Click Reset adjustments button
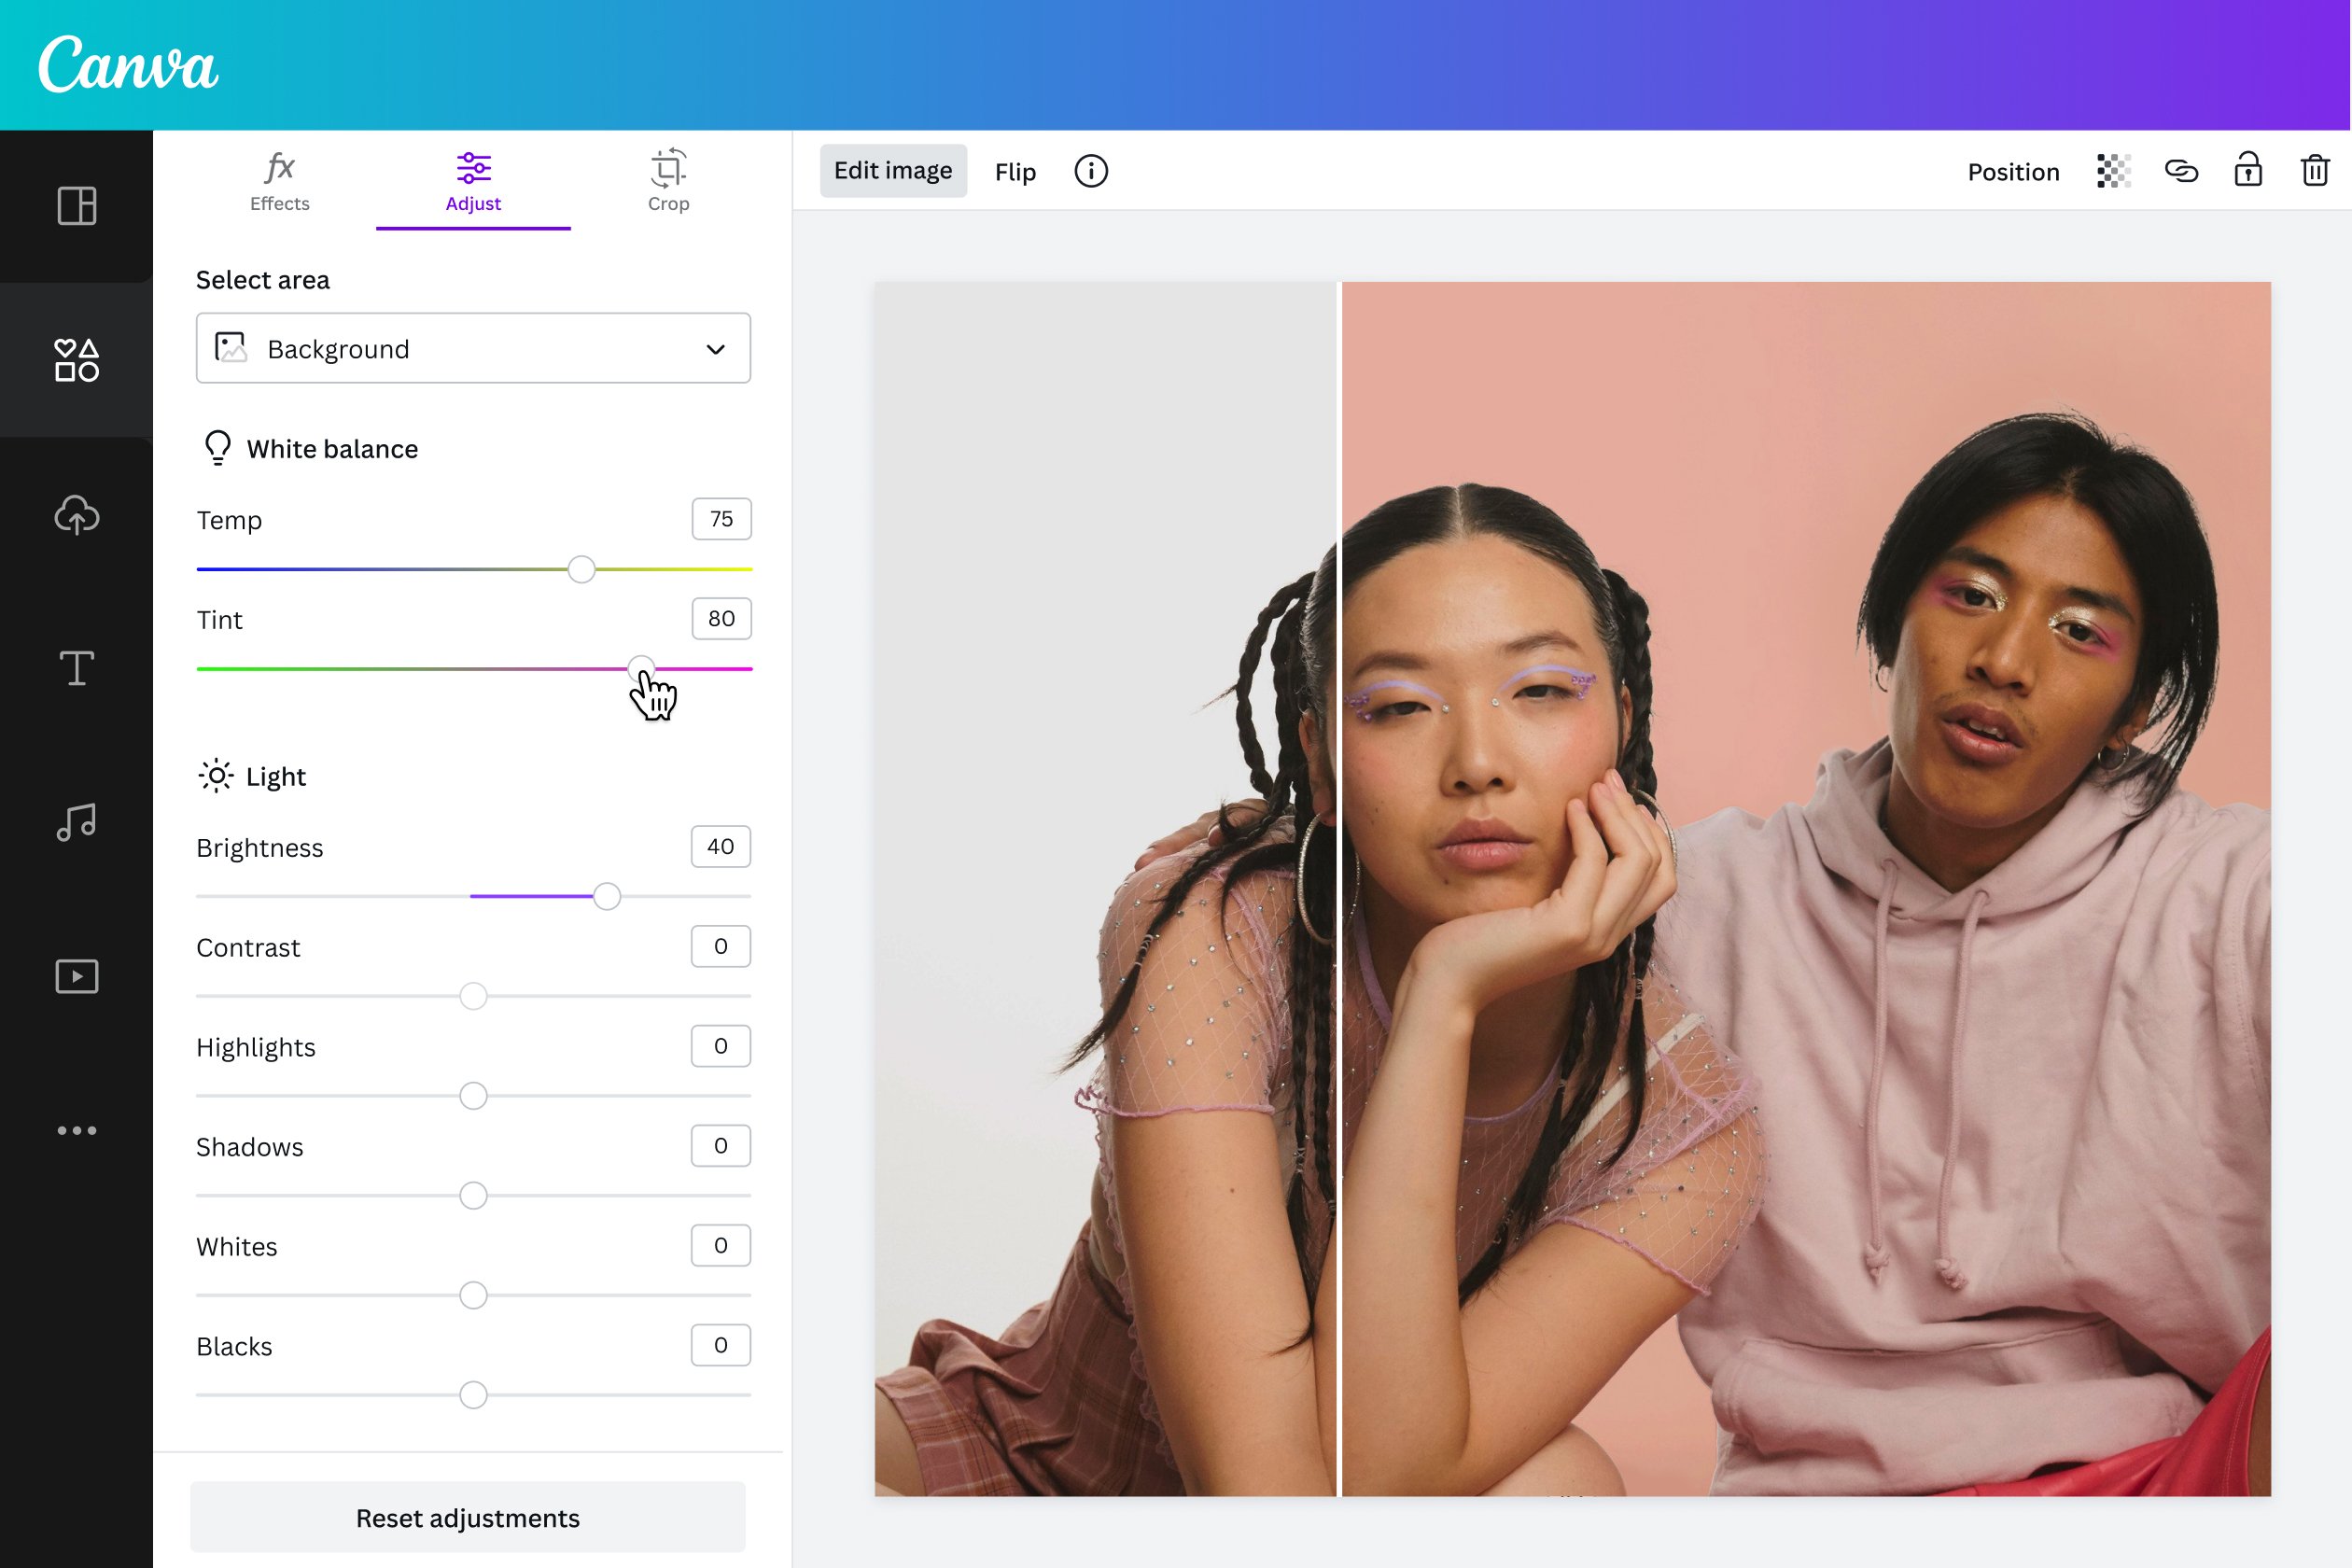This screenshot has width=2352, height=1568. [468, 1518]
